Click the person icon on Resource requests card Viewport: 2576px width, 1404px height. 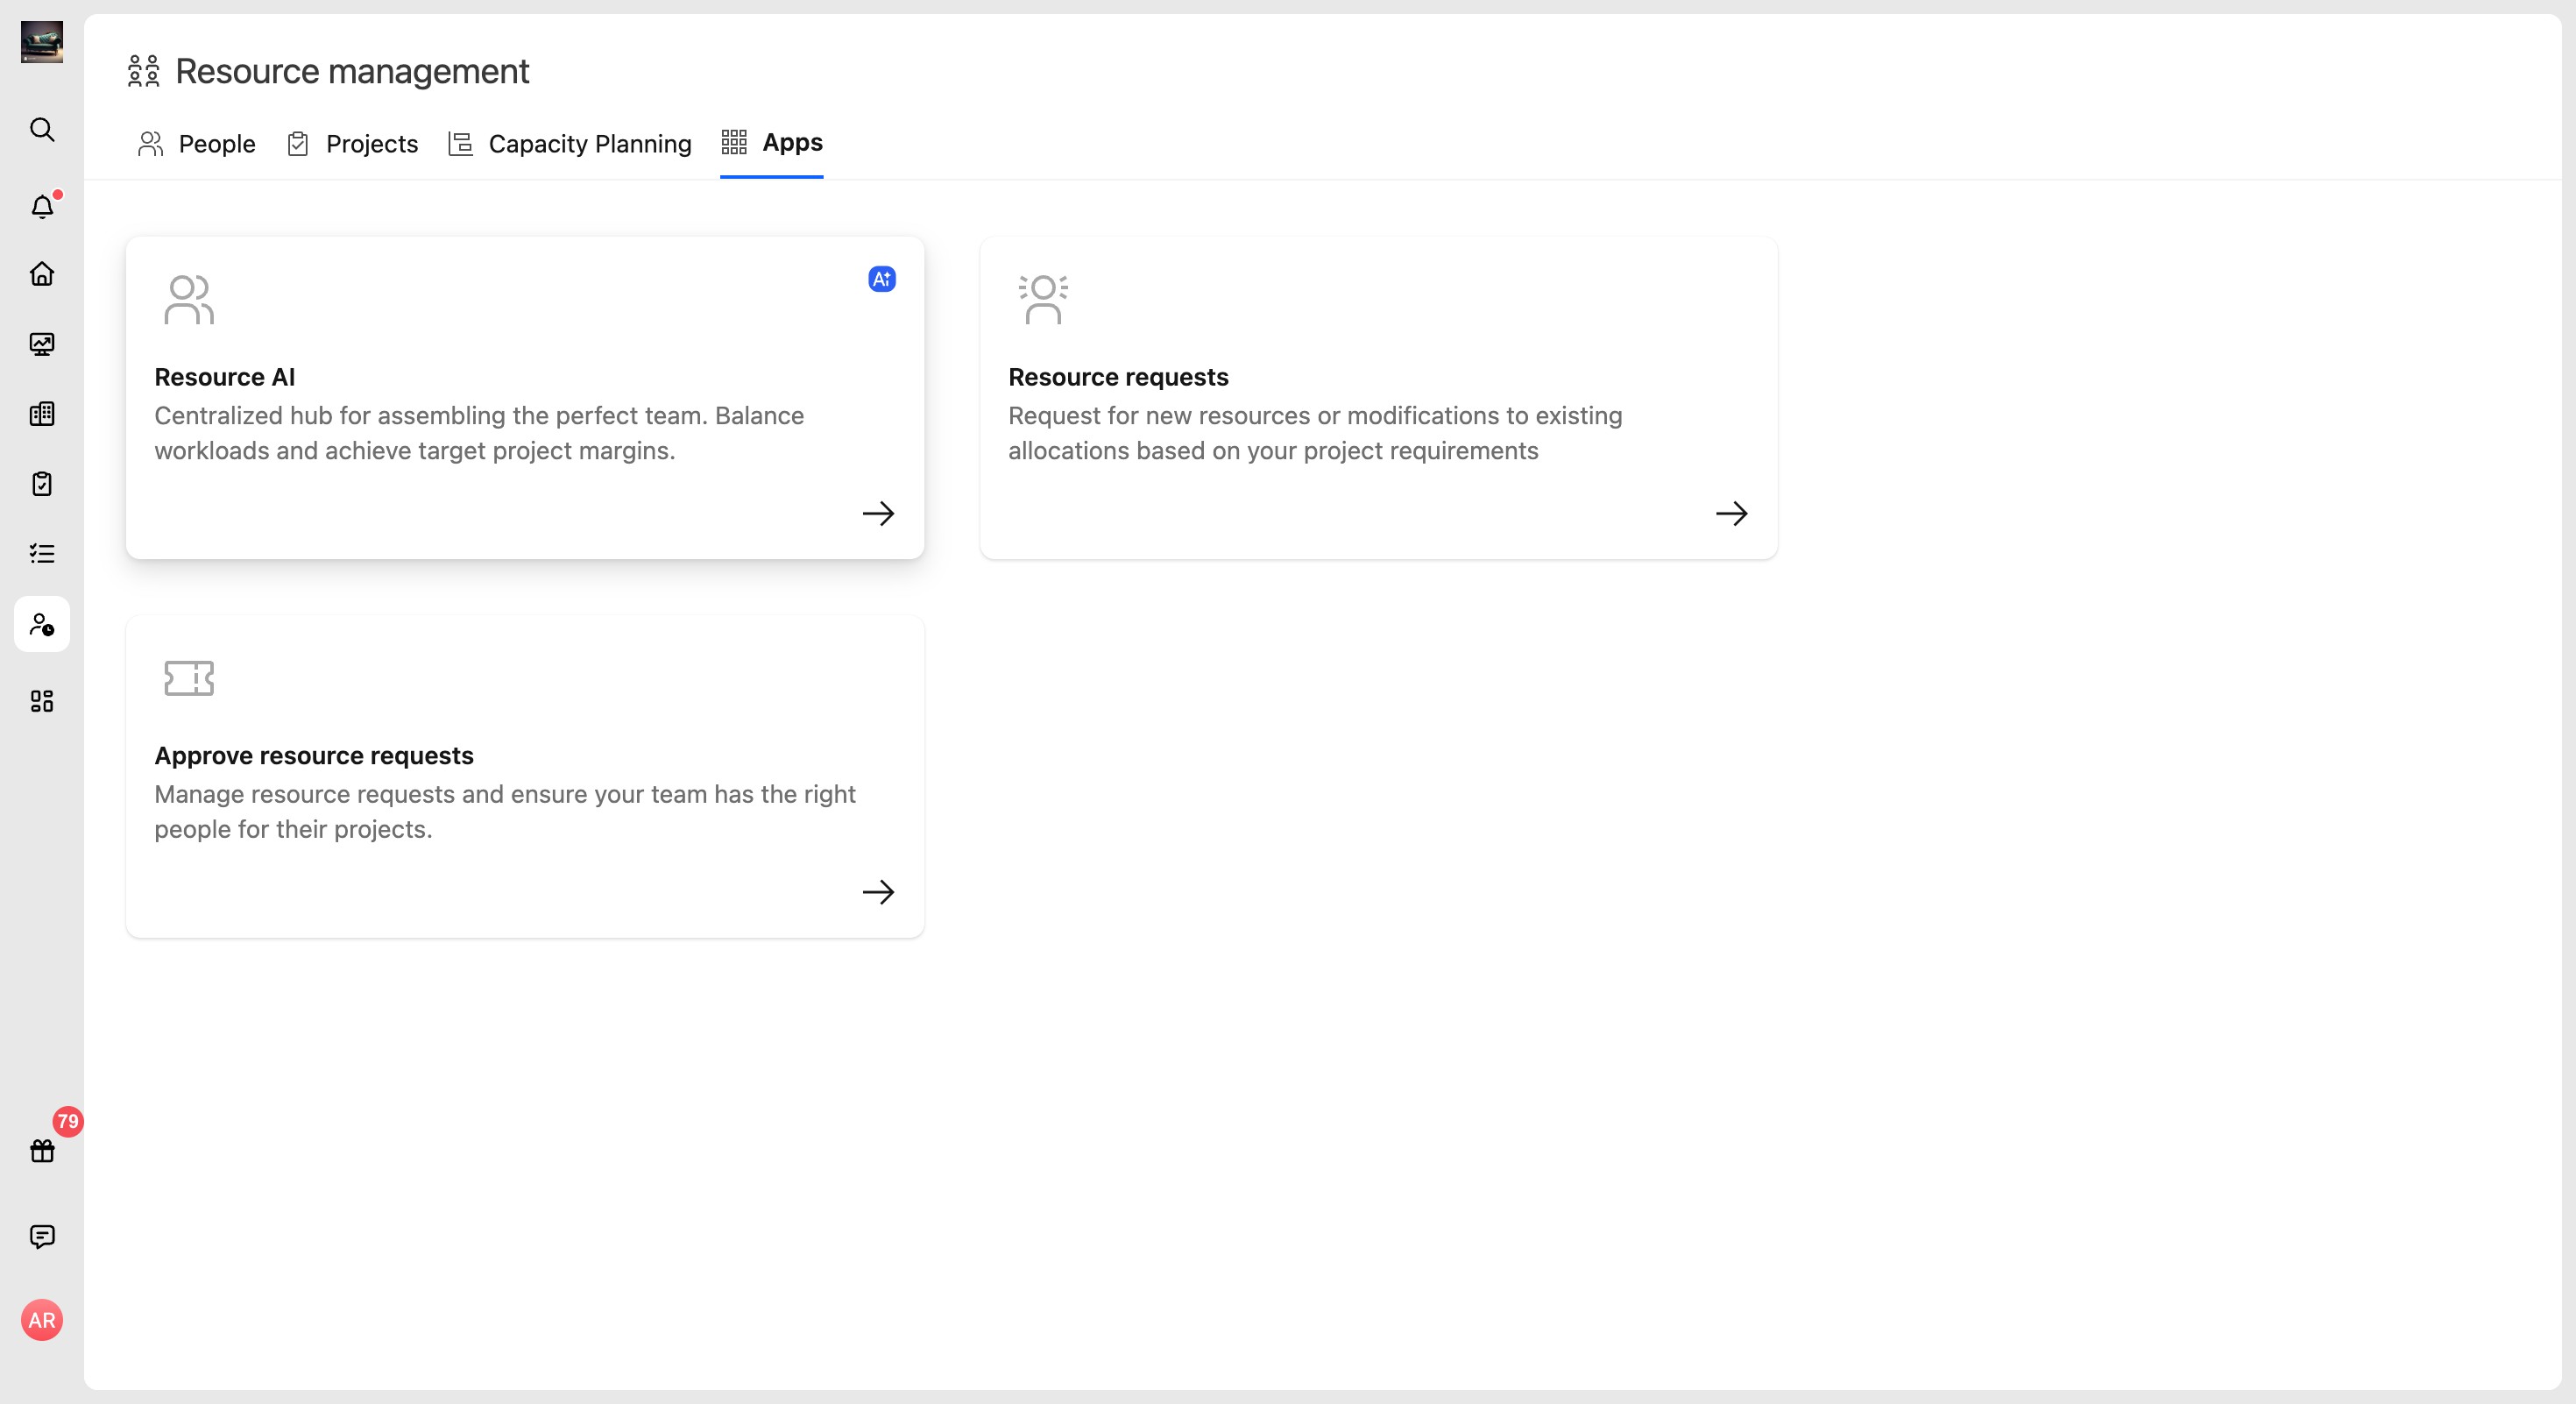click(x=1043, y=299)
